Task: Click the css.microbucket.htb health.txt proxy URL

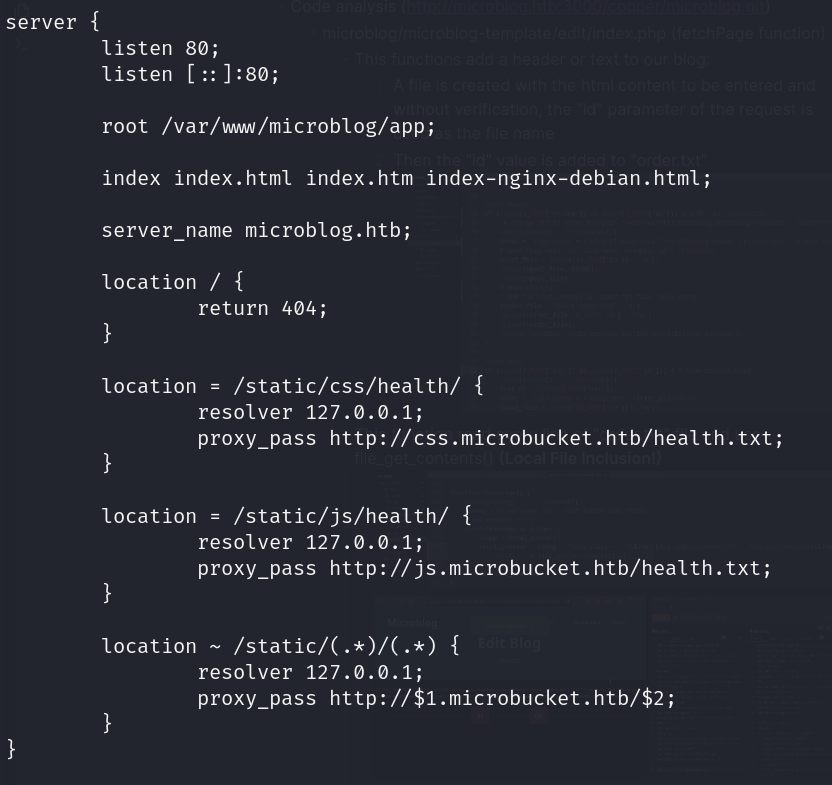Action: point(556,438)
